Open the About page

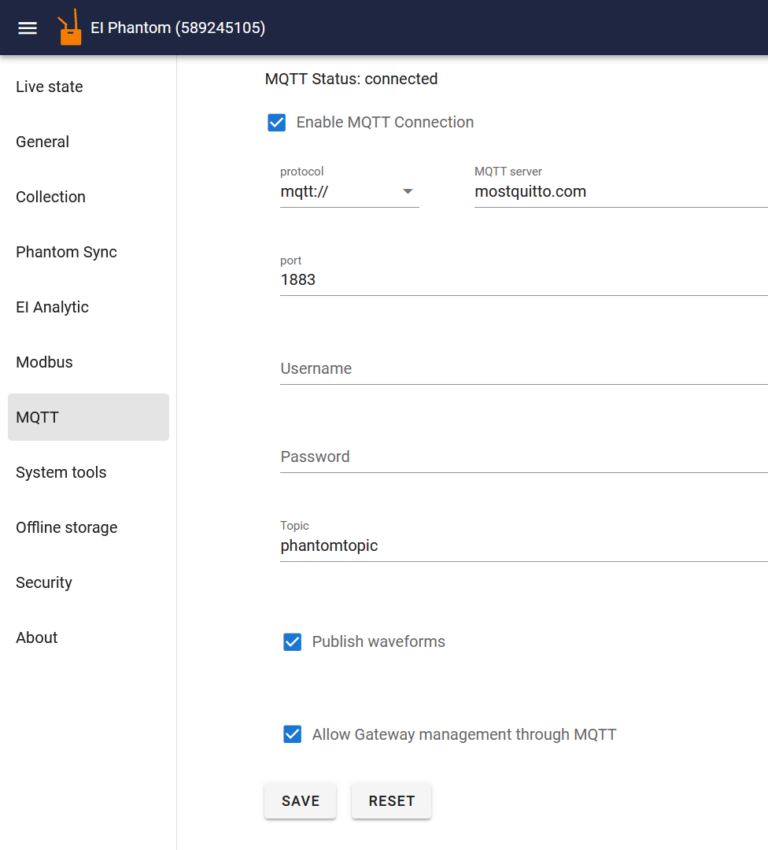pyautogui.click(x=36, y=637)
